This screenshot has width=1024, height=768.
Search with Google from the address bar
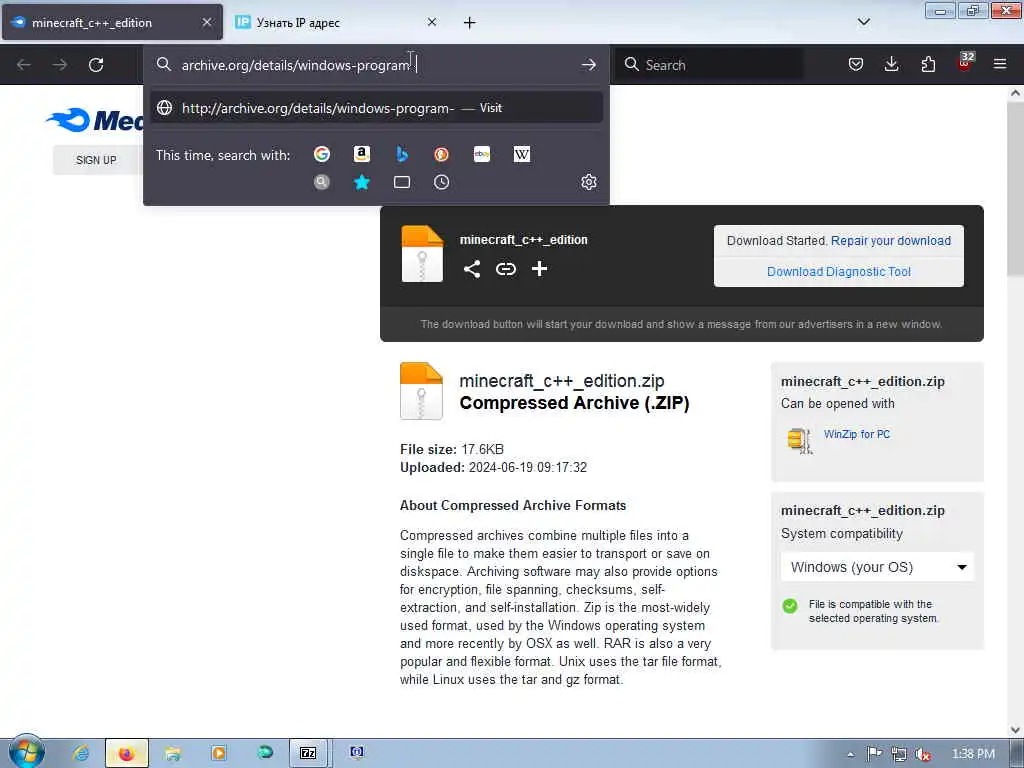(321, 154)
